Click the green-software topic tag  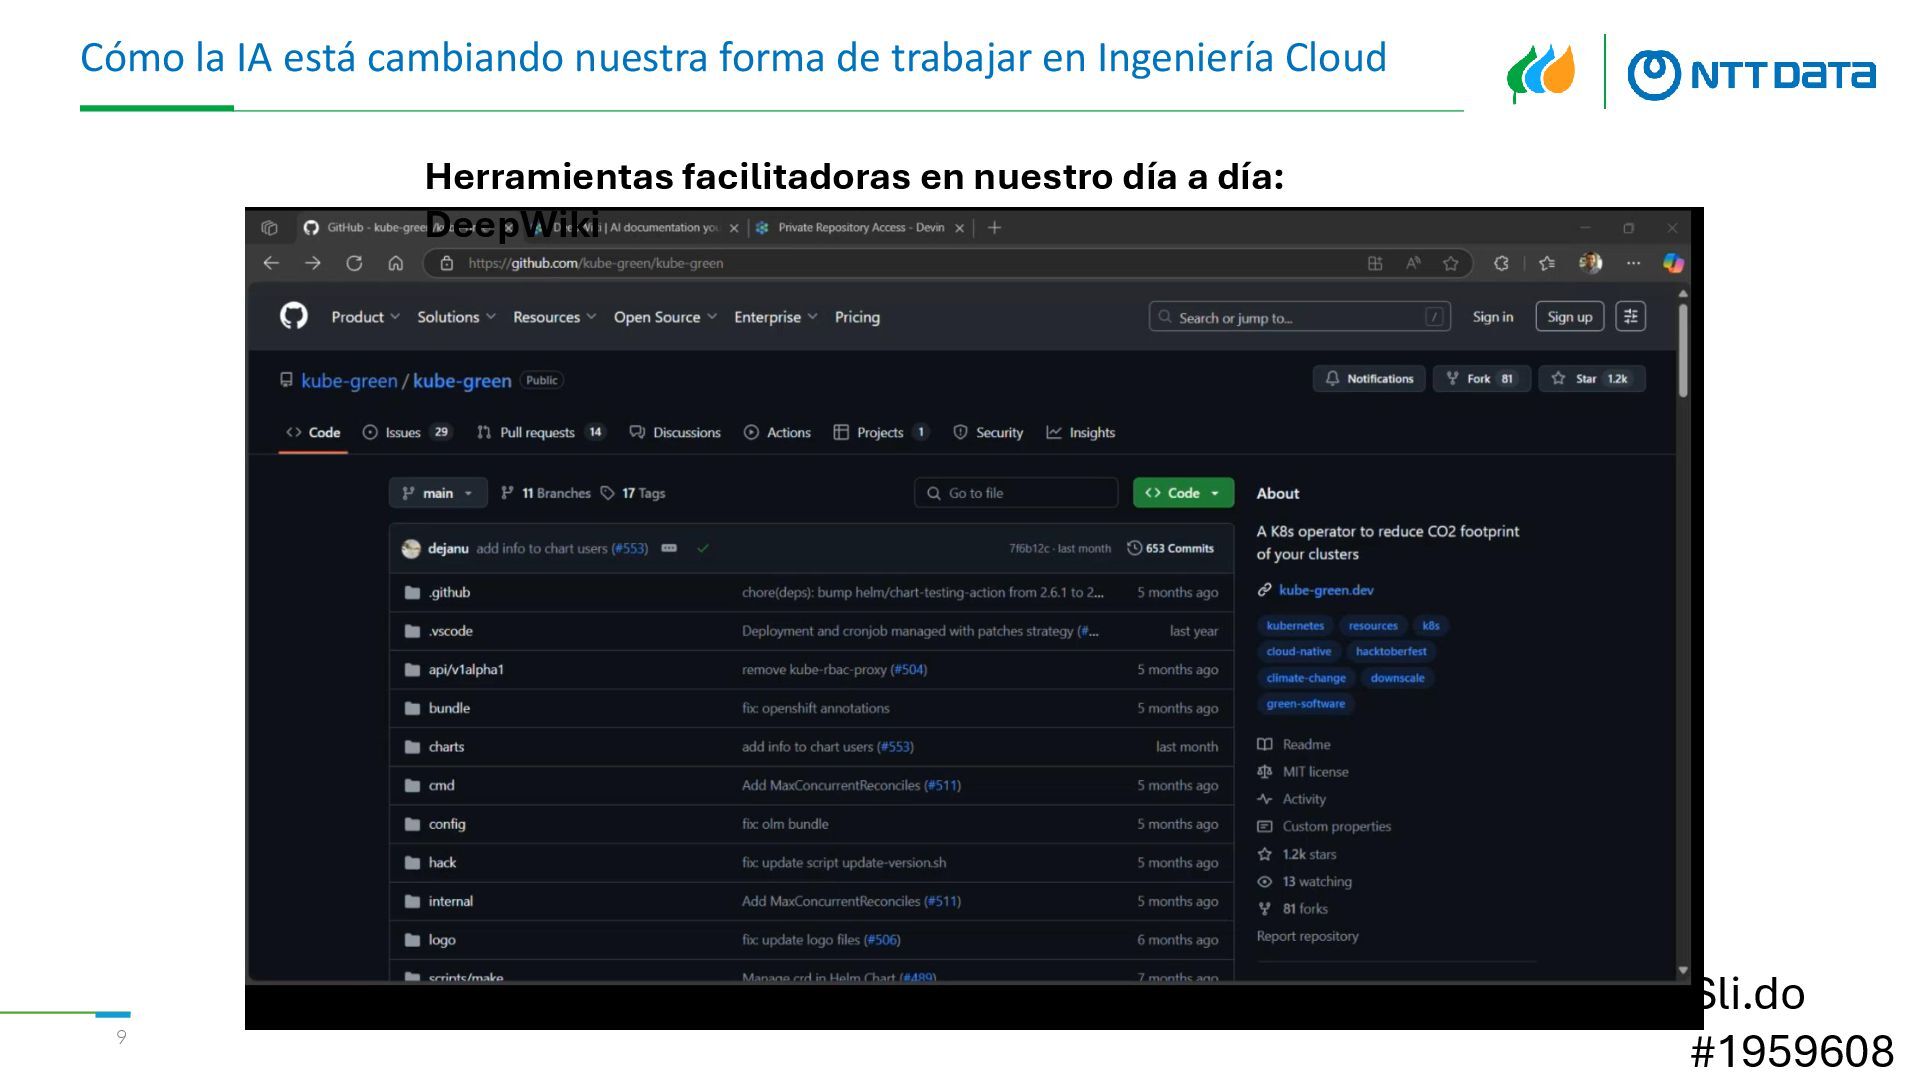[1305, 704]
